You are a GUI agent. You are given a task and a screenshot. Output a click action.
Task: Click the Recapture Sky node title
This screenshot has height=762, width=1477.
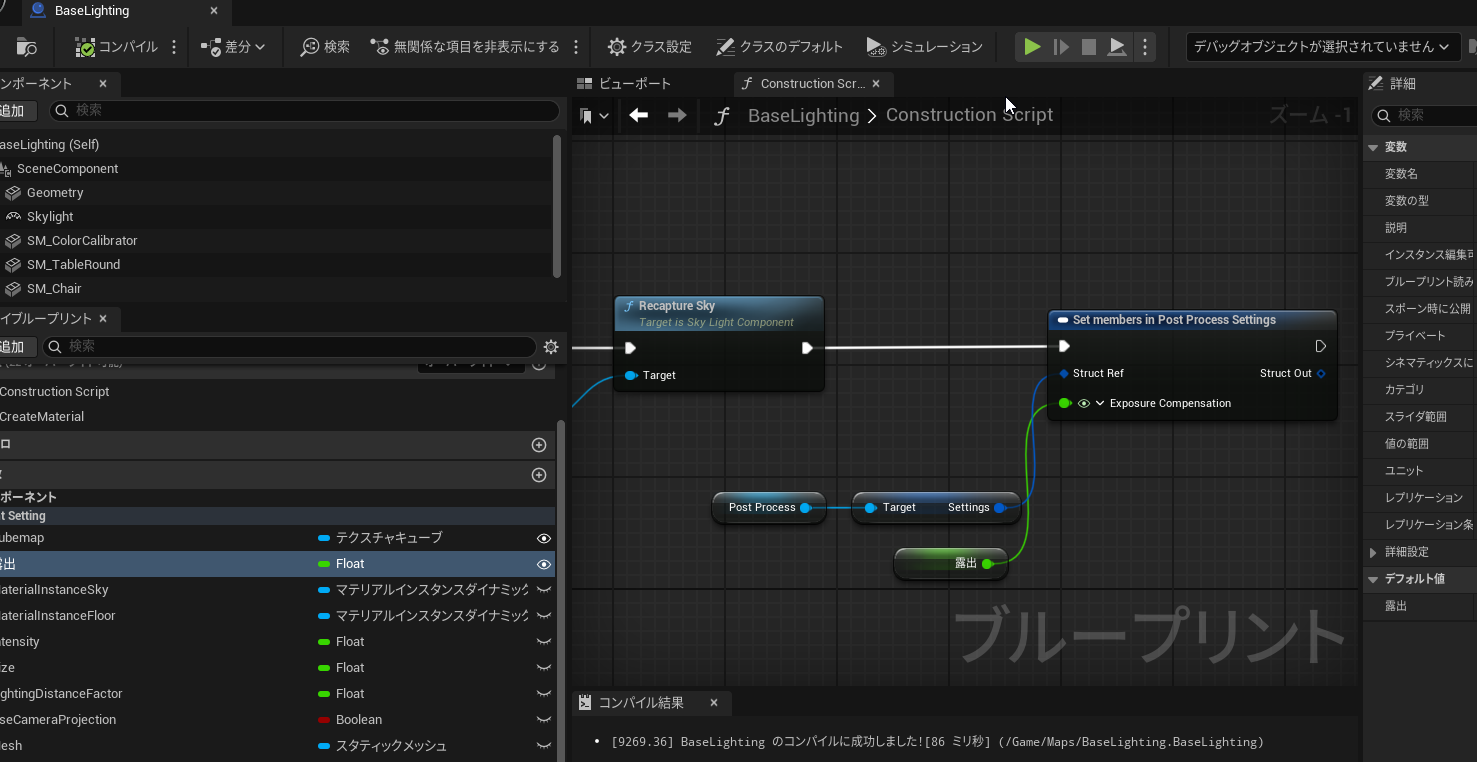click(x=677, y=306)
